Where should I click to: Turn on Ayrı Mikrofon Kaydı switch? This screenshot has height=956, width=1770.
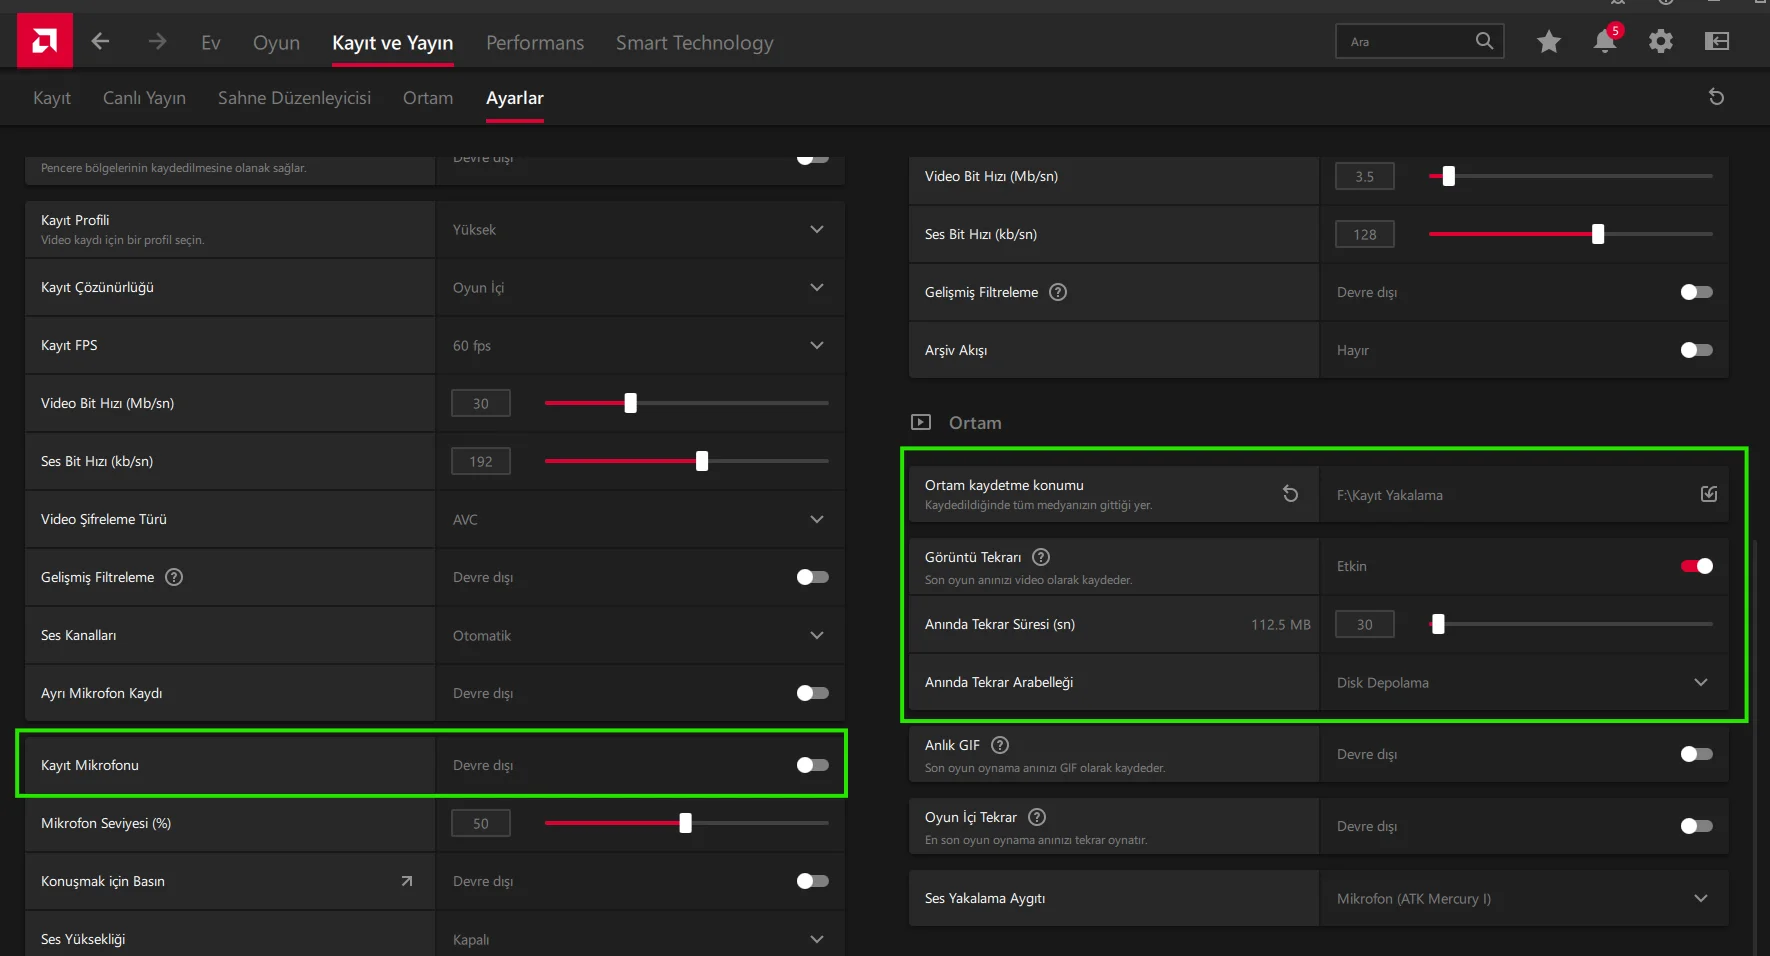812,693
